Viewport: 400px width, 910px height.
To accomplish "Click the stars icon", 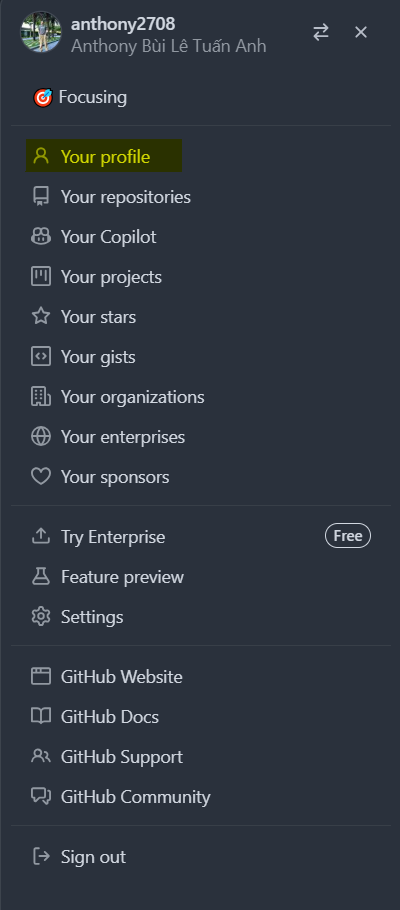I will (41, 317).
